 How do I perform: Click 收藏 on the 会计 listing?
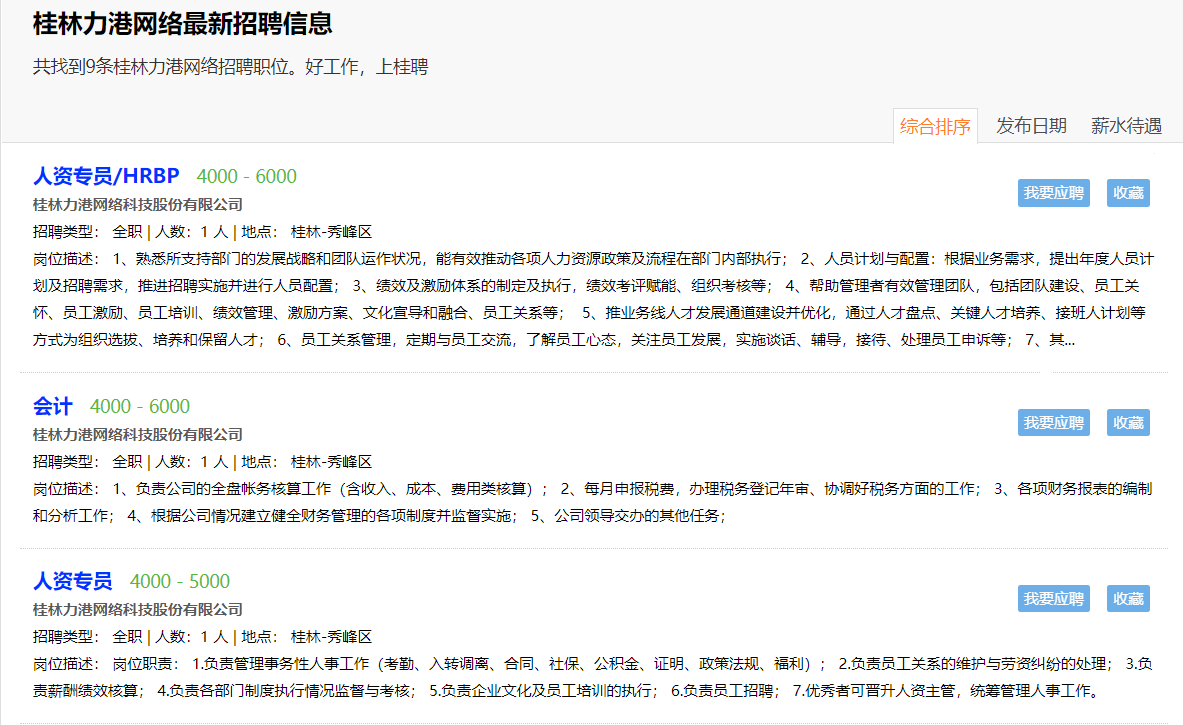(1128, 423)
